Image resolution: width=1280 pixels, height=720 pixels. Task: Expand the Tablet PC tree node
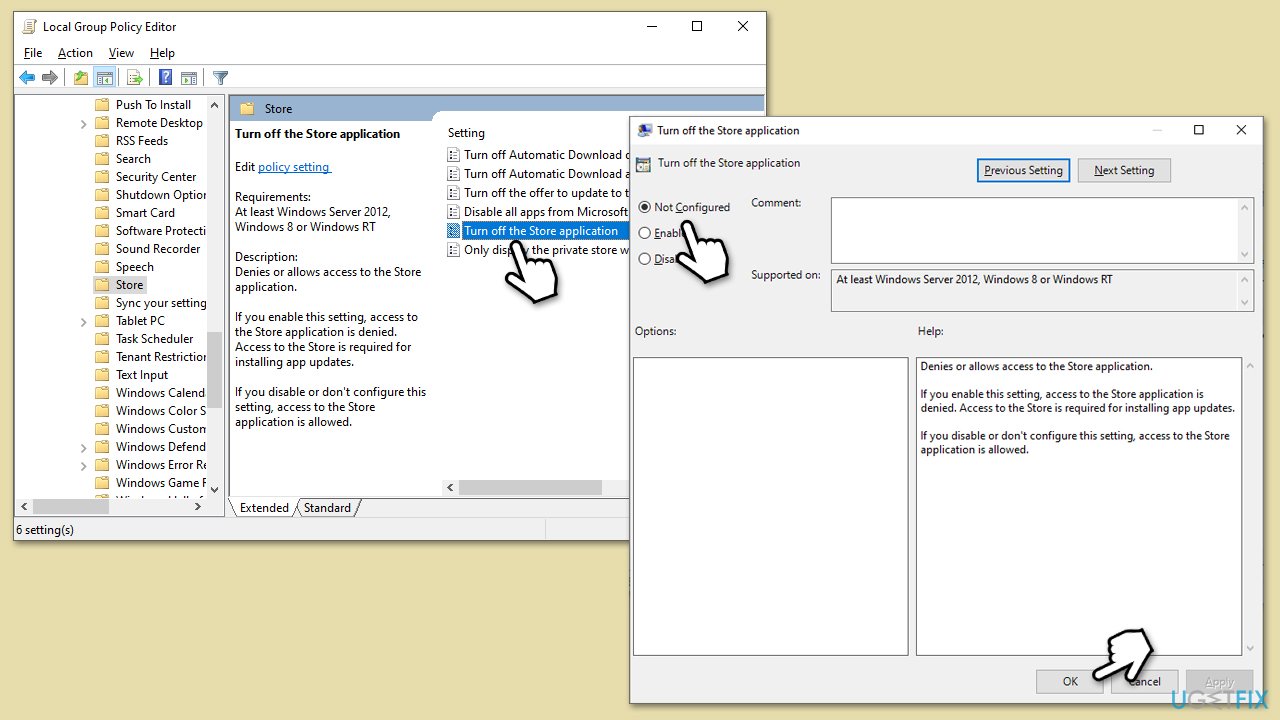tap(84, 321)
